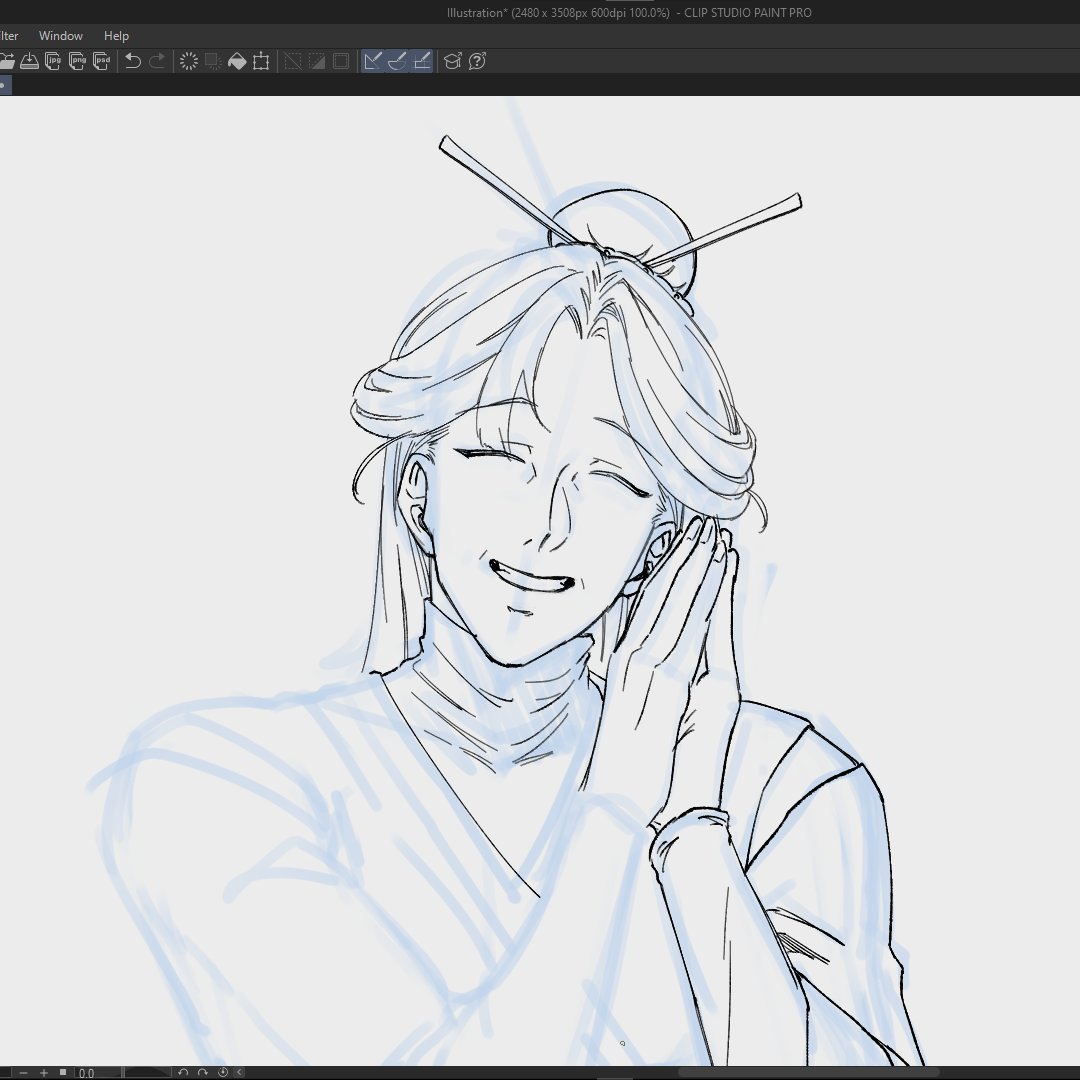Click the Show border of selected area icon

(x=341, y=61)
